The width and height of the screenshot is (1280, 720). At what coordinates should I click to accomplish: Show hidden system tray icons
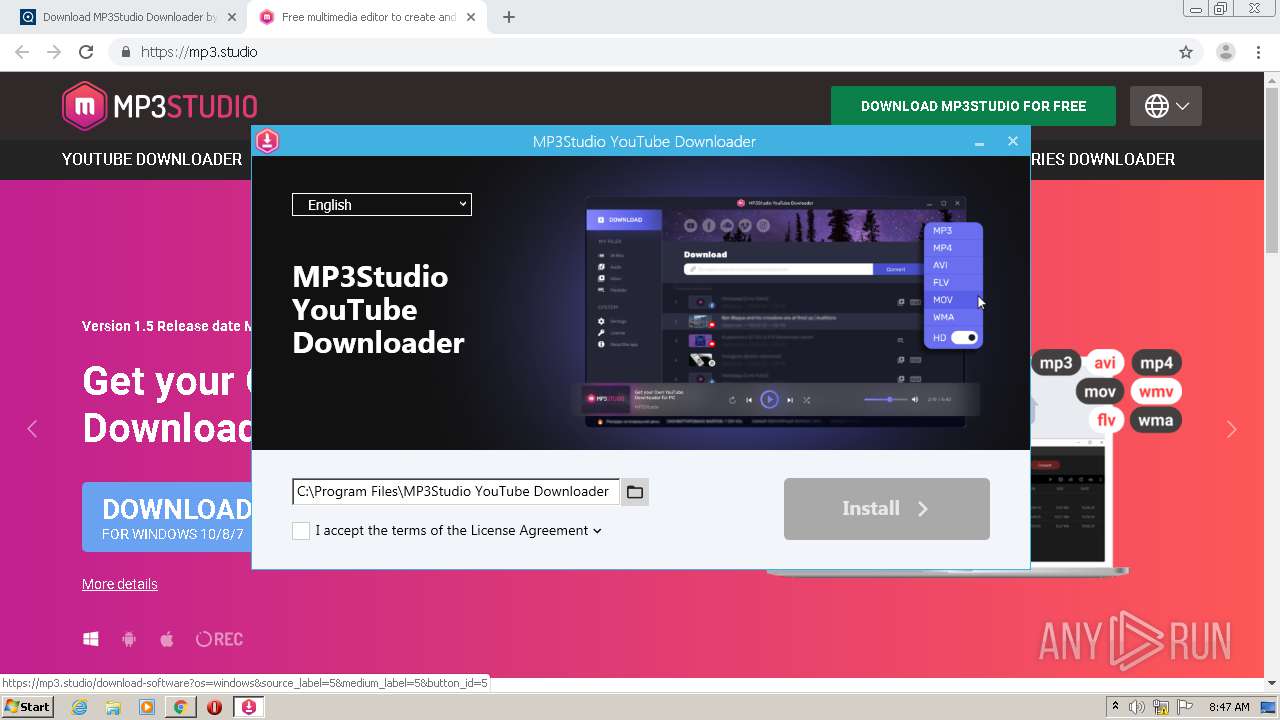pyautogui.click(x=1116, y=707)
